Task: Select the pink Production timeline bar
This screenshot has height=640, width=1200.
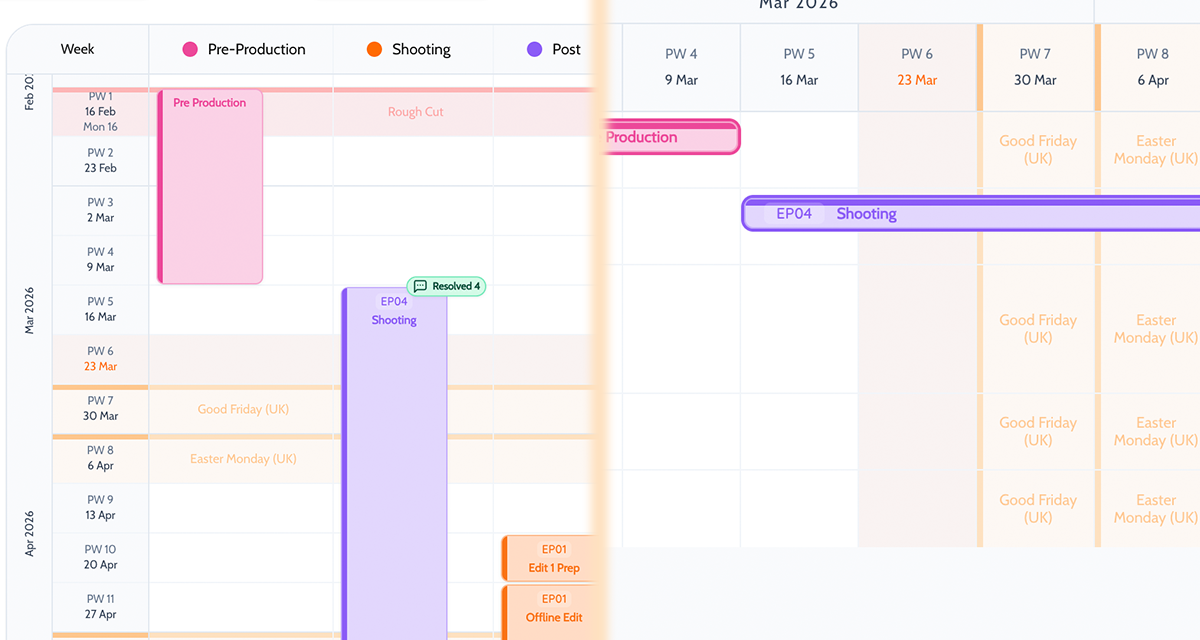Action: pos(670,137)
